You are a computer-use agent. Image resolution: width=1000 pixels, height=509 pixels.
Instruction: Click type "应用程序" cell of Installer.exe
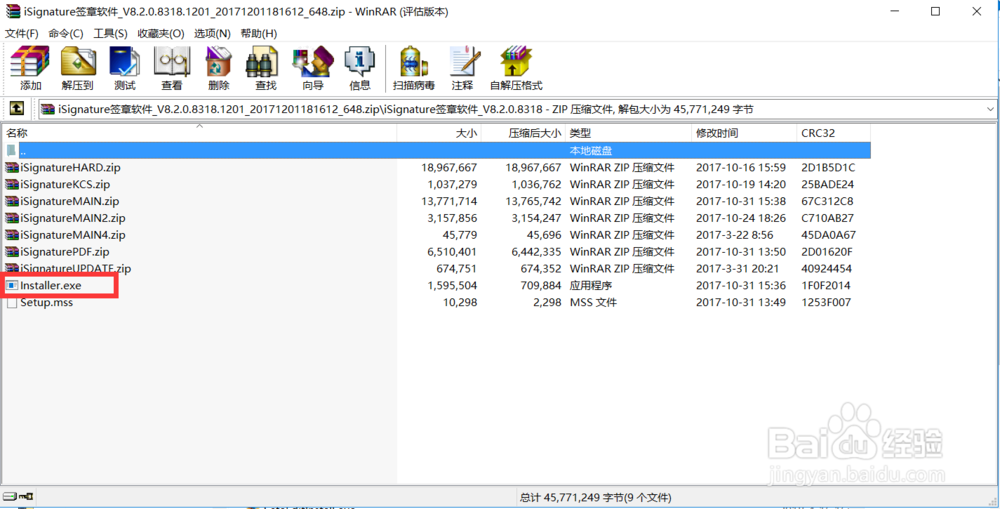[591, 286]
